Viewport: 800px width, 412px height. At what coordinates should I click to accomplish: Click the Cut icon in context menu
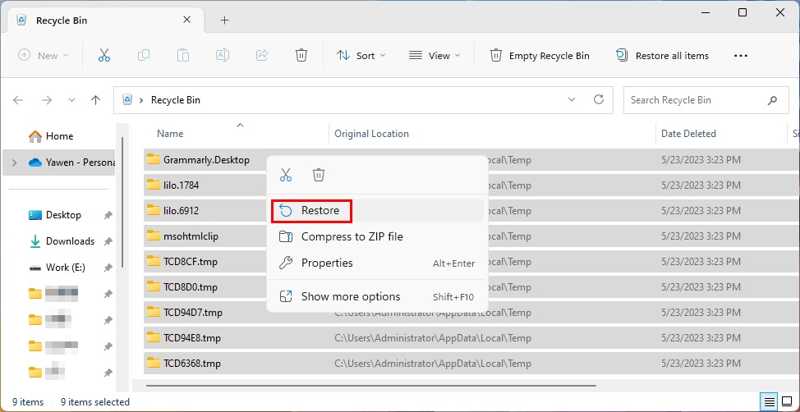286,175
